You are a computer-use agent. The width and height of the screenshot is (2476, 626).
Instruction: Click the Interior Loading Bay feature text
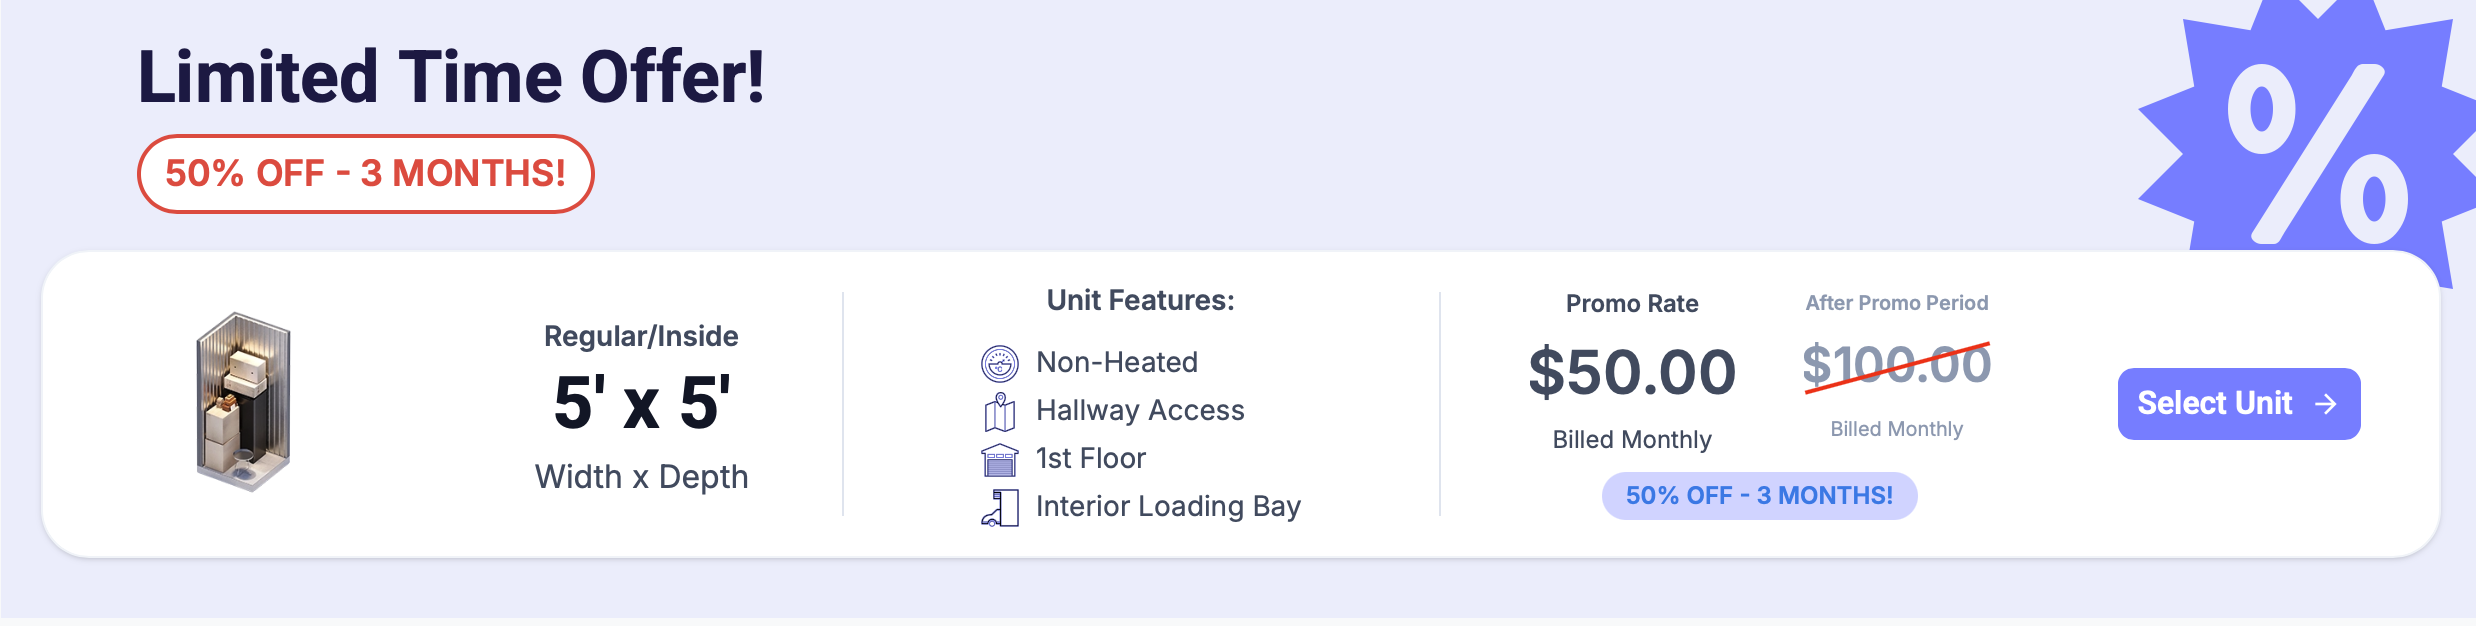click(x=1168, y=506)
